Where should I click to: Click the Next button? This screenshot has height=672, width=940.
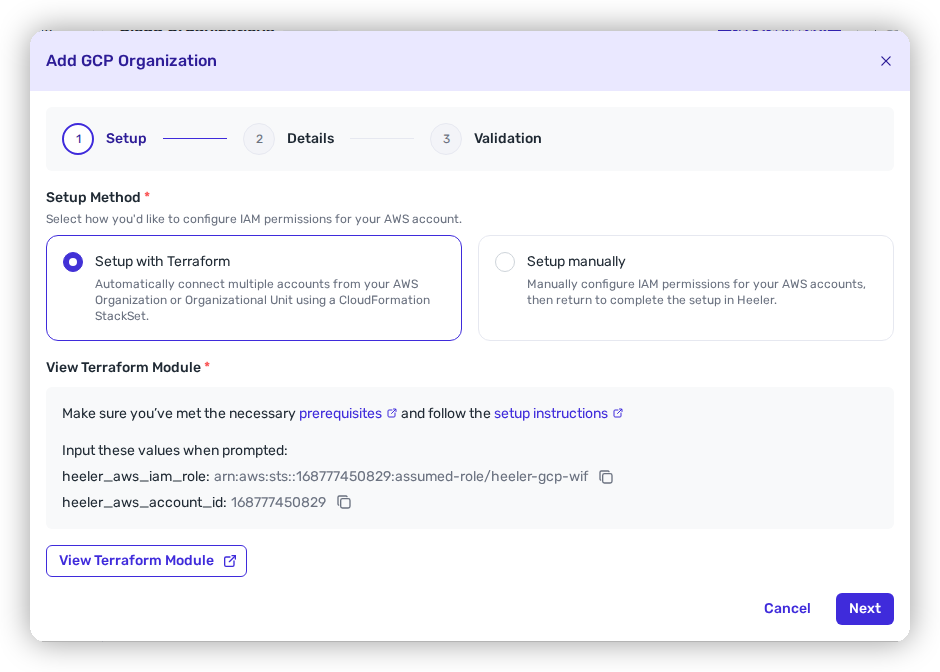click(x=864, y=608)
